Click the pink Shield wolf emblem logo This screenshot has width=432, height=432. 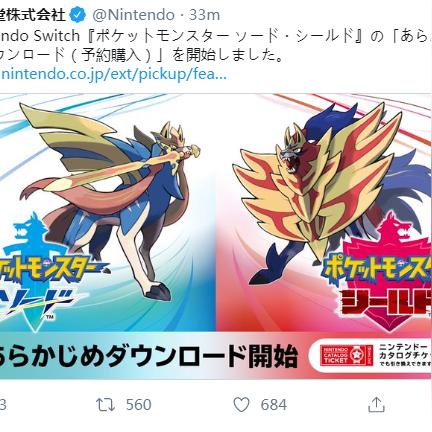[x=383, y=272]
